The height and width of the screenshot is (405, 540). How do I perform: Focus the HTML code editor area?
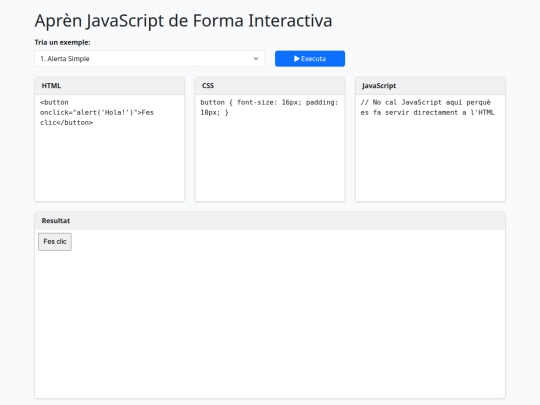coord(110,148)
